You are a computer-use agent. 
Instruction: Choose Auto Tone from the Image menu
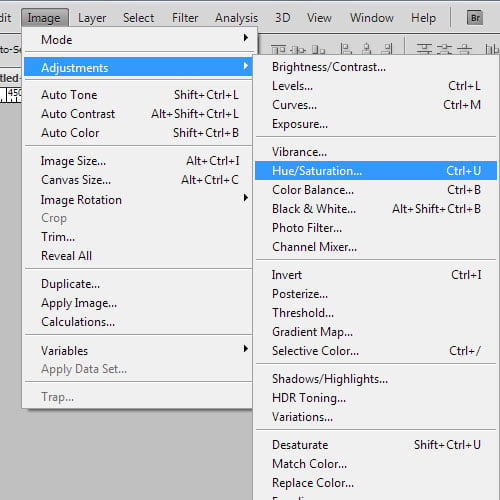point(138,95)
